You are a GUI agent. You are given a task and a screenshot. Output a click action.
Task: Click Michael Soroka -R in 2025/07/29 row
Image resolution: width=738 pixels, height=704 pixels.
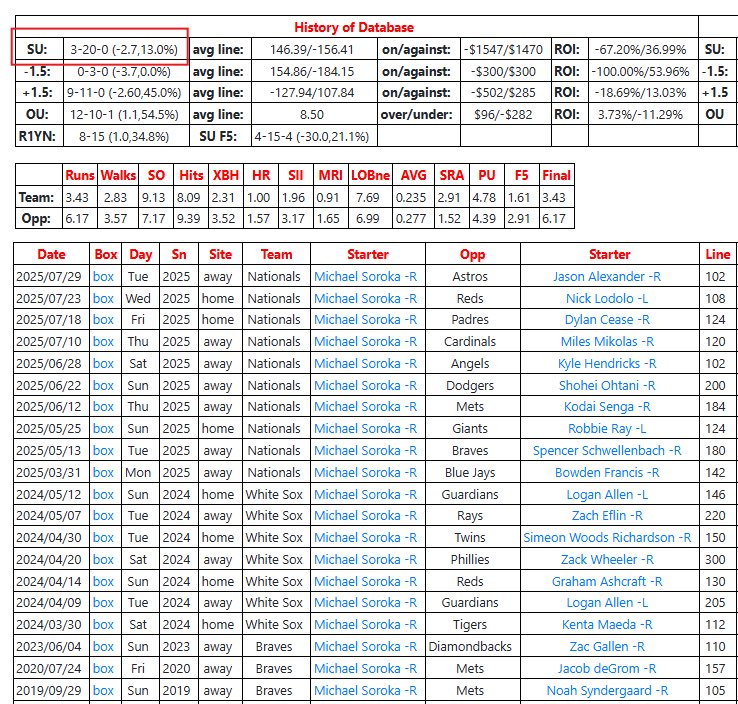pos(365,276)
